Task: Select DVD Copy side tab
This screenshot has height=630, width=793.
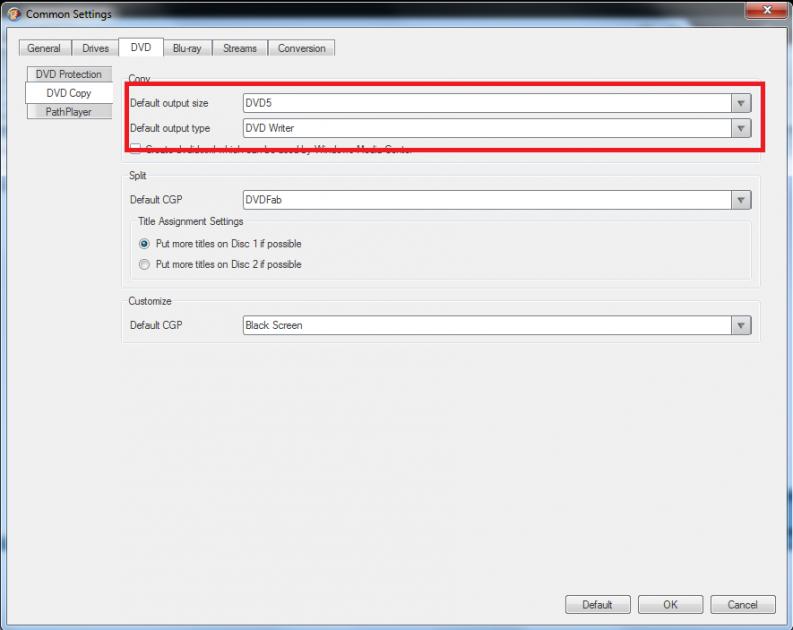Action: tap(69, 93)
